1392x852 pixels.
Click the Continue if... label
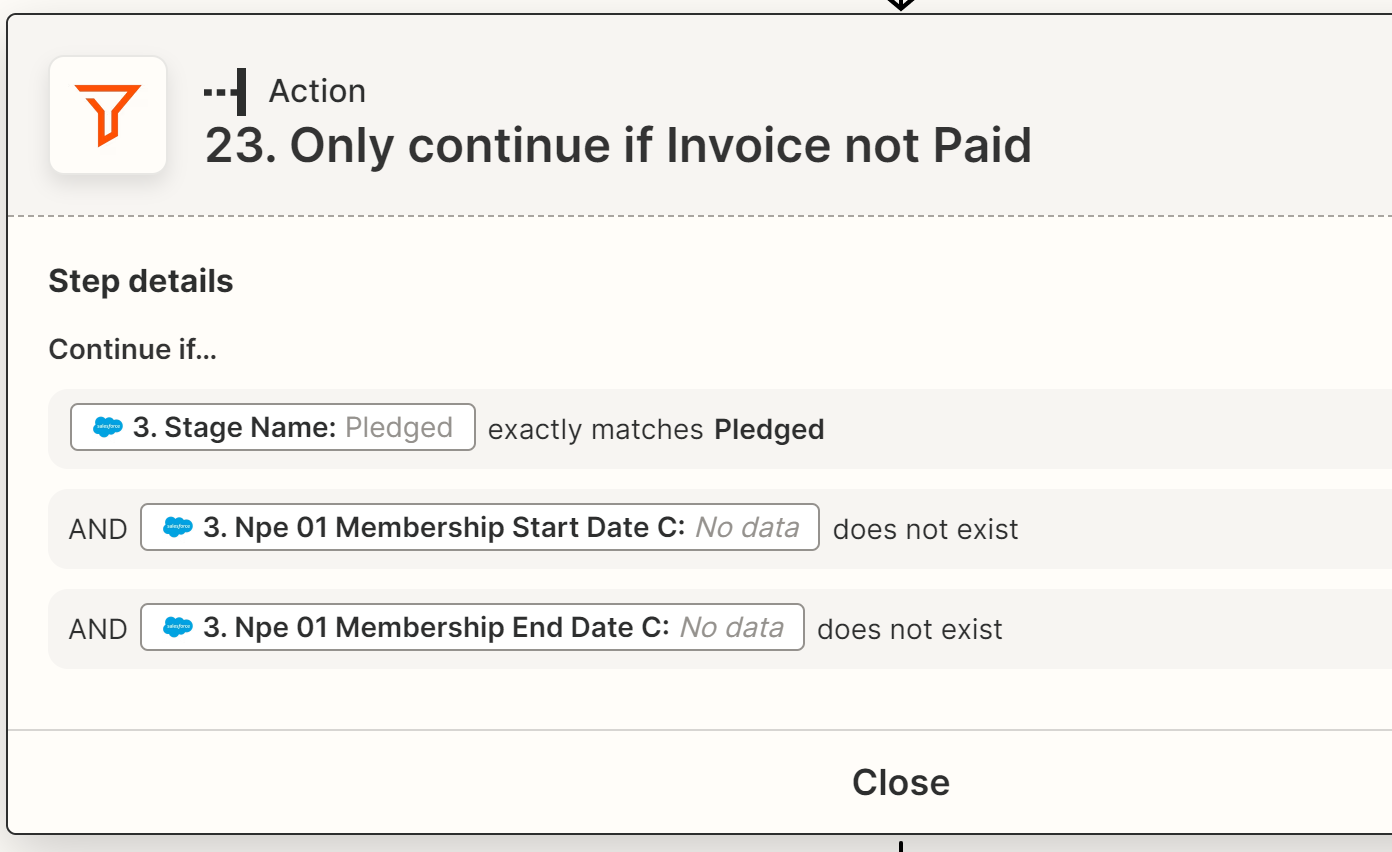pos(132,349)
